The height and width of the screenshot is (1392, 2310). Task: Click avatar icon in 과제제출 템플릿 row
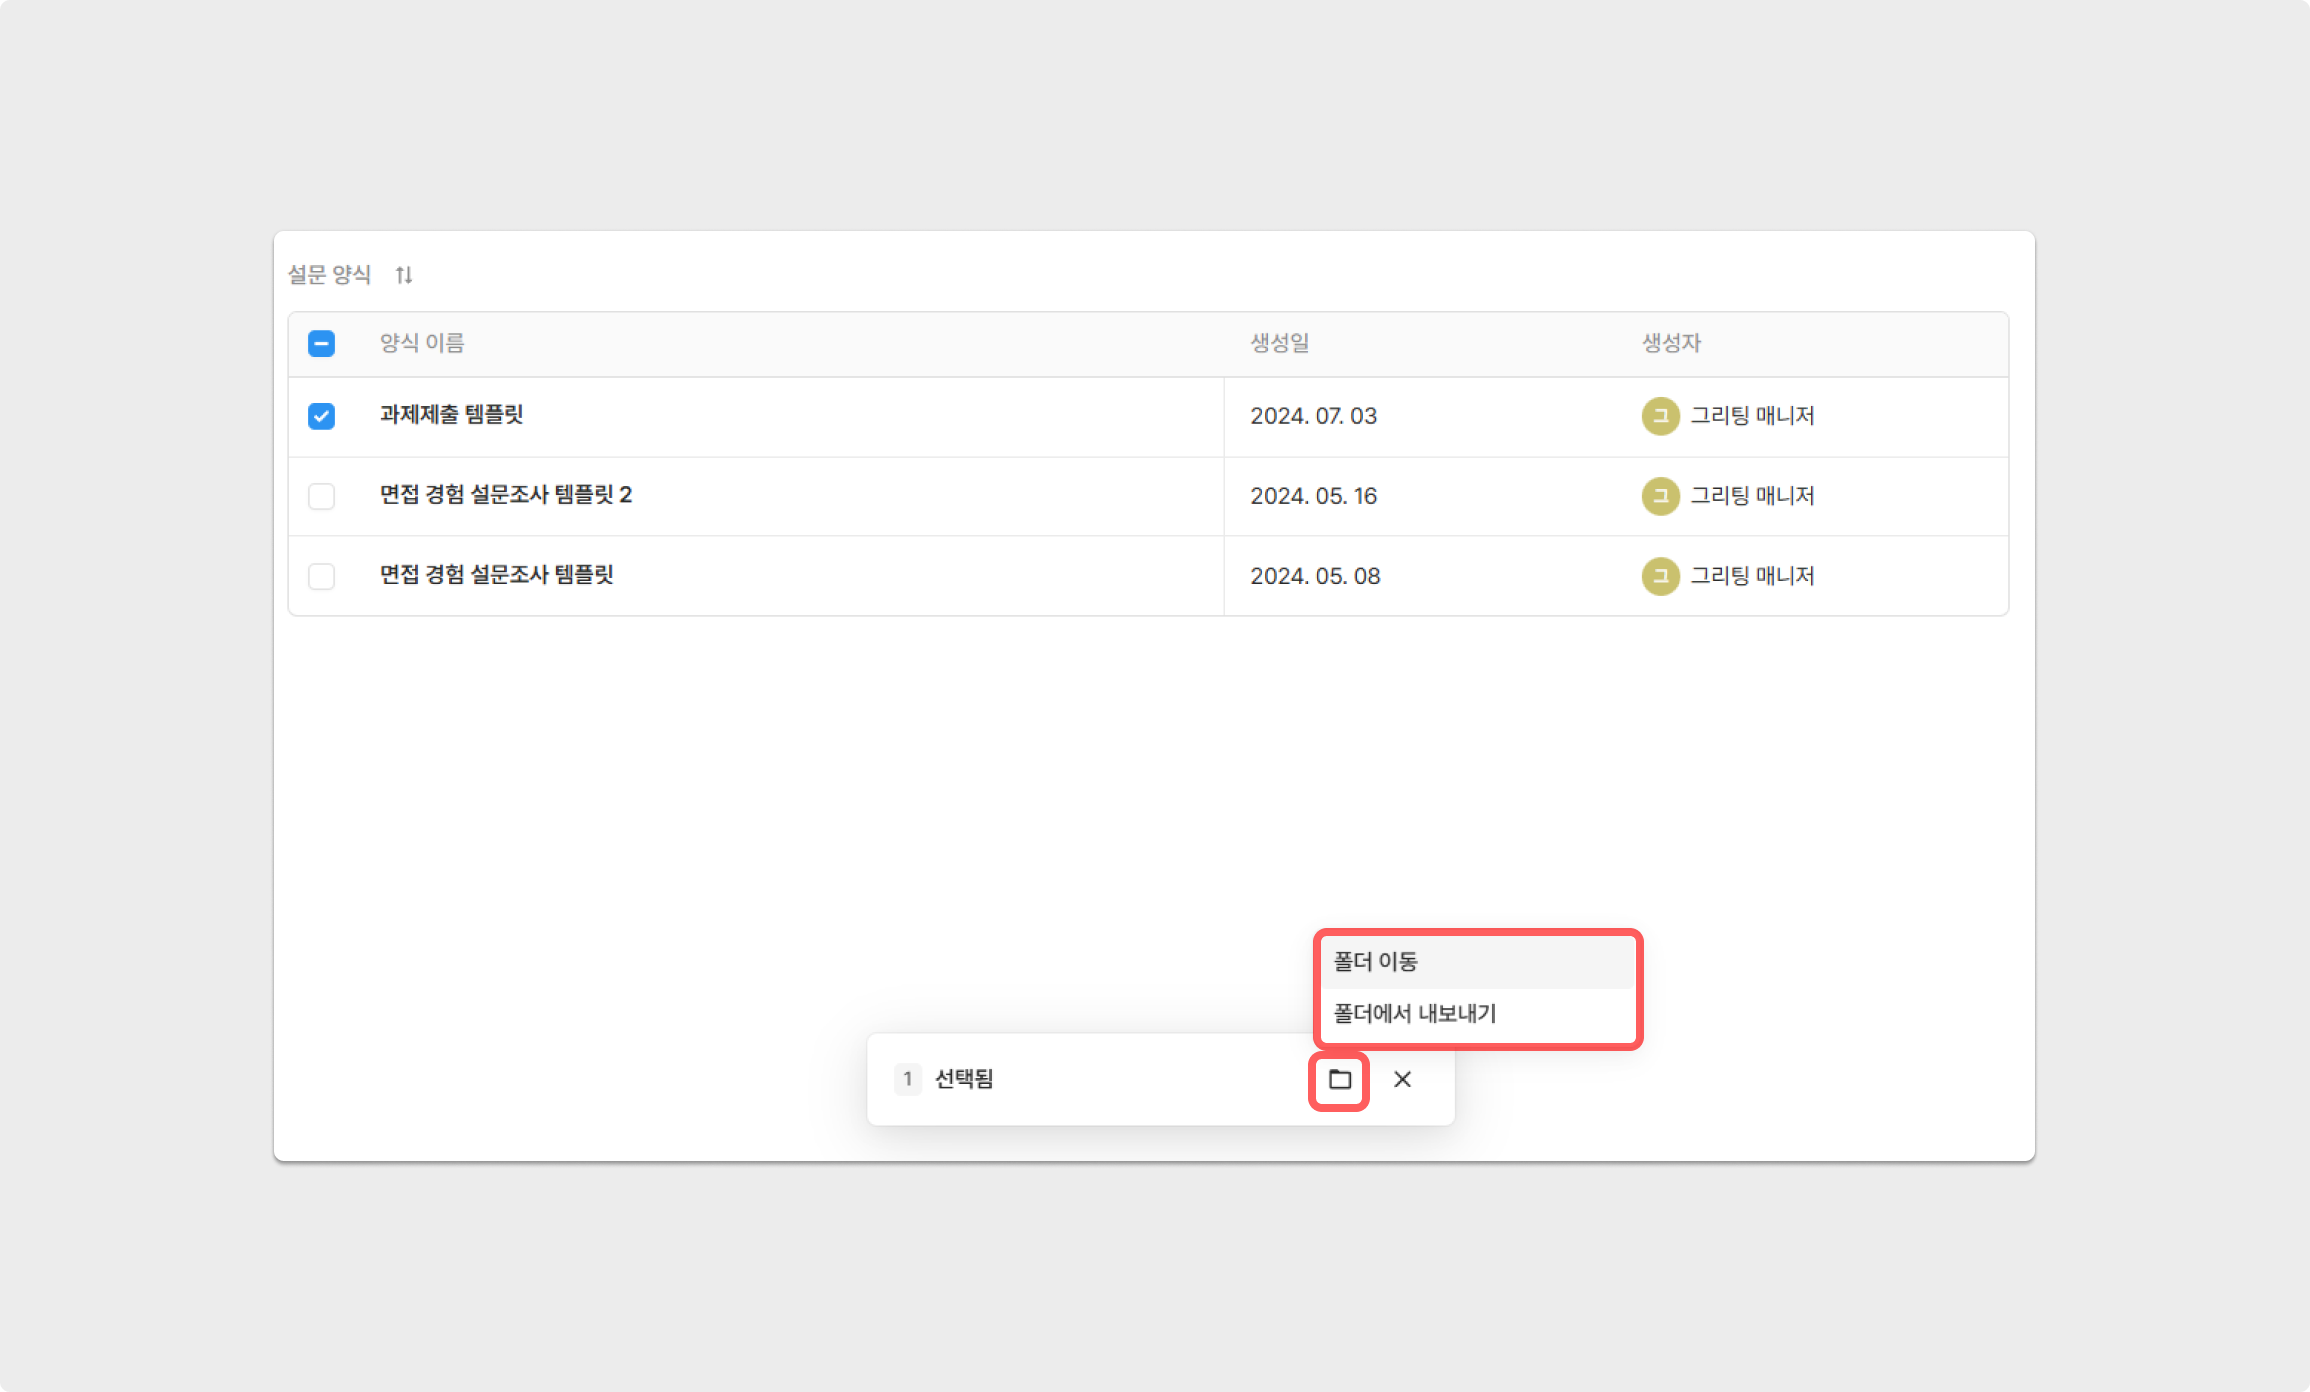click(x=1660, y=416)
